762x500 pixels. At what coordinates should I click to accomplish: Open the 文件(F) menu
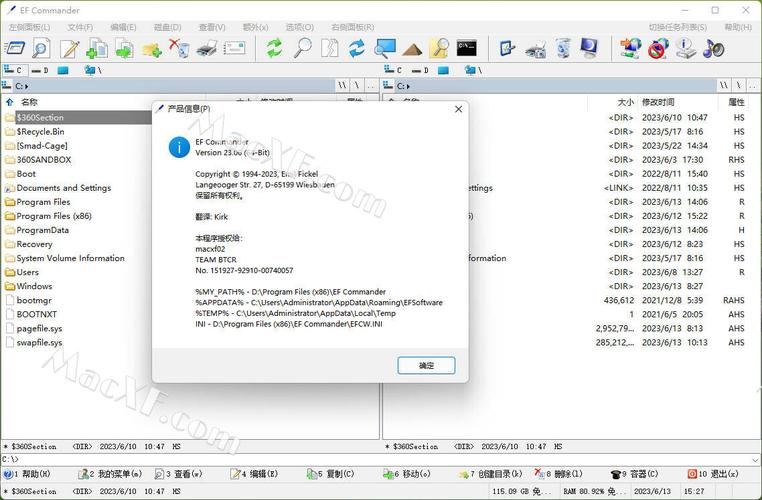(x=80, y=27)
